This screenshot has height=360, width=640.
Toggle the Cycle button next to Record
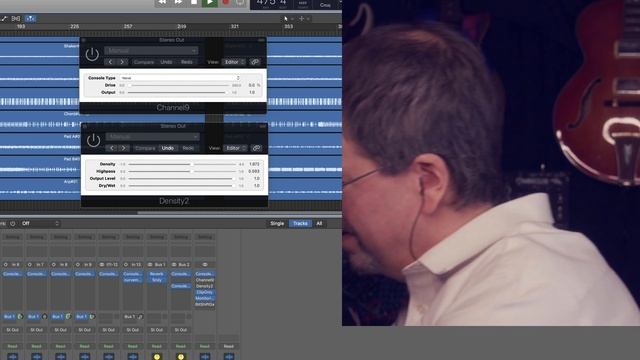[240, 2]
